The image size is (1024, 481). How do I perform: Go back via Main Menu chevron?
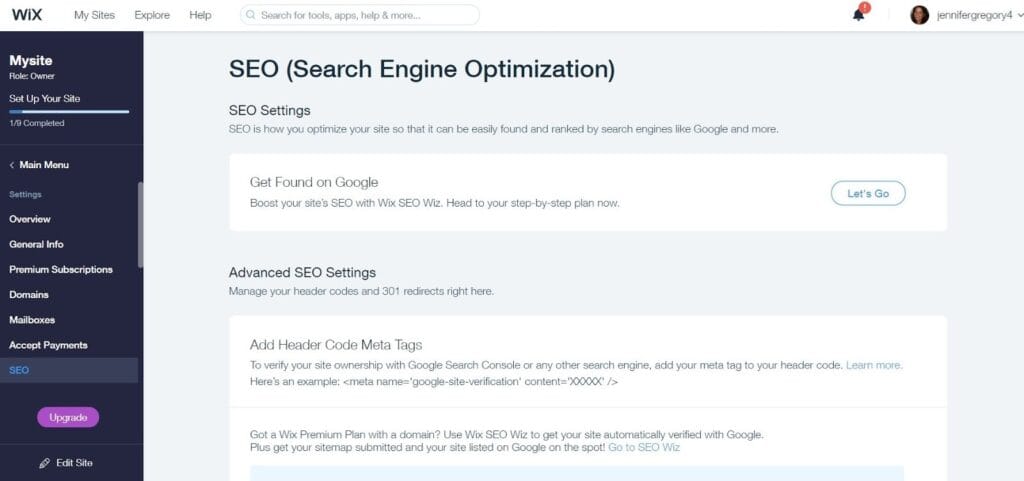12,165
